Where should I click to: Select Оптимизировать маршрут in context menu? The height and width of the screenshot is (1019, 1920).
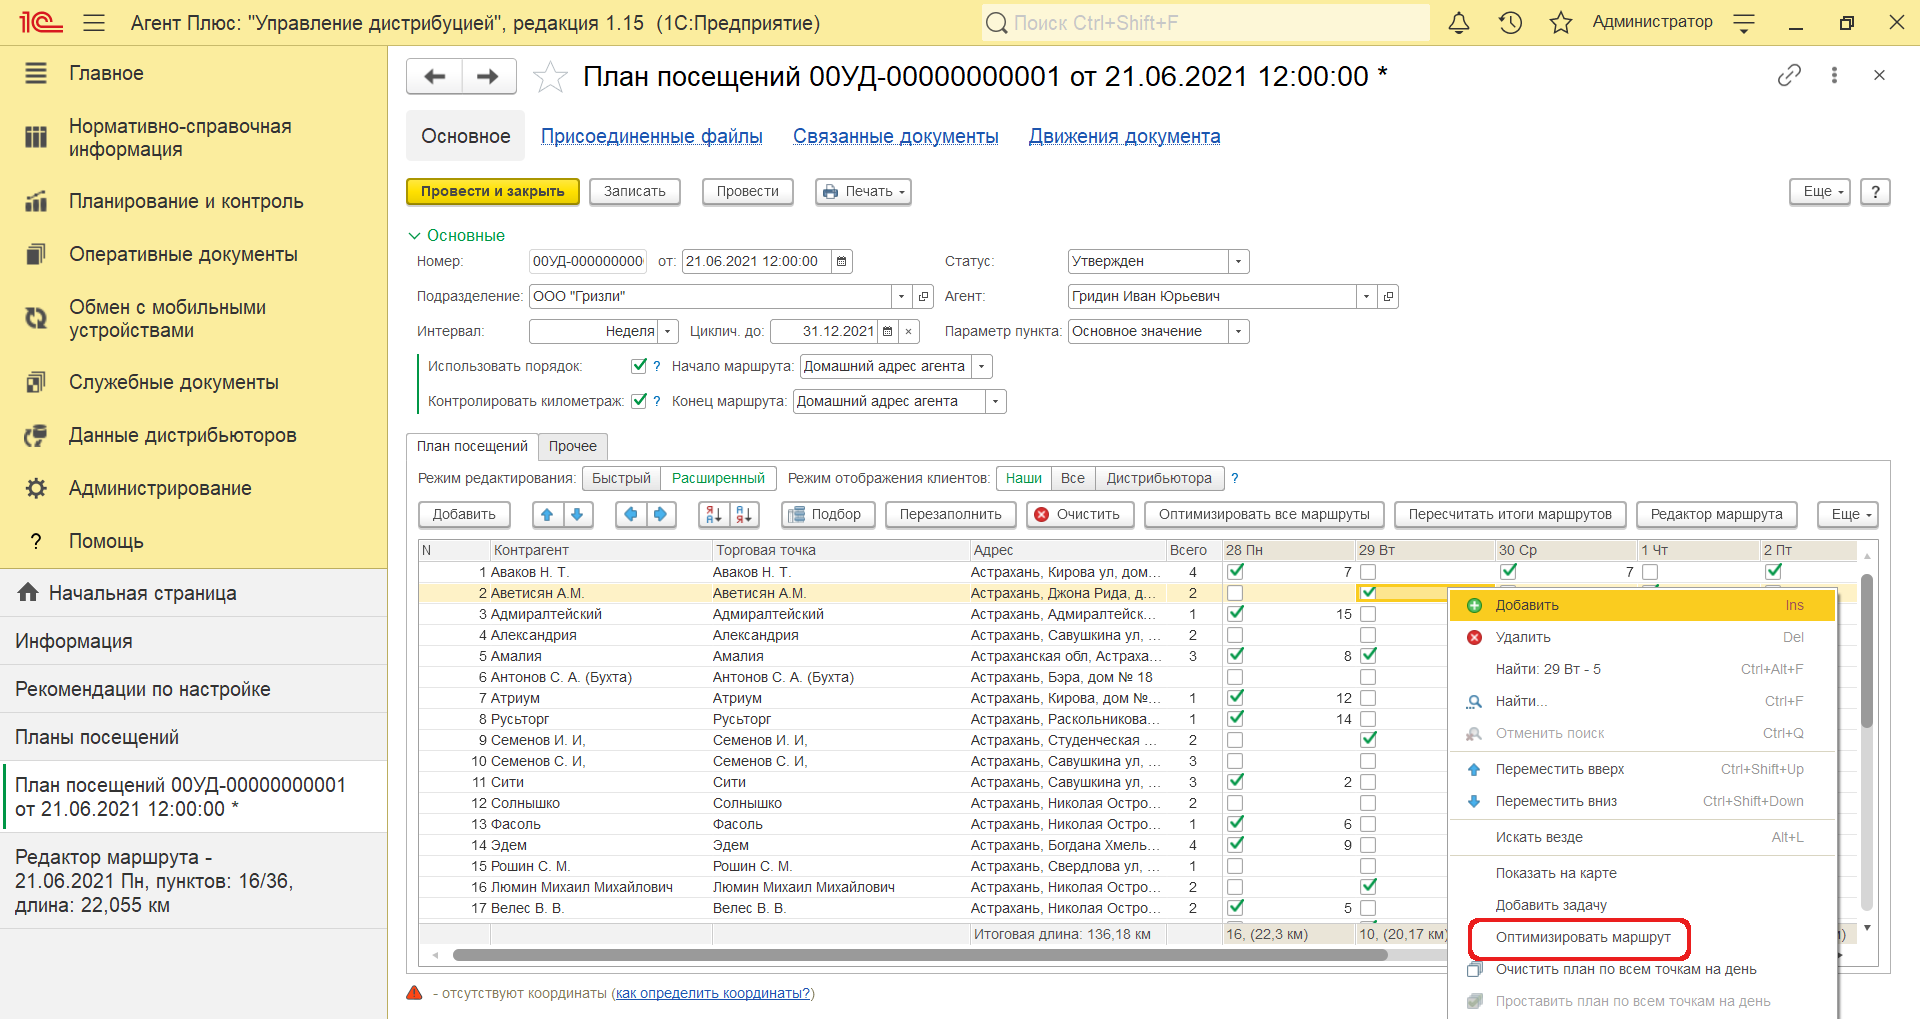pos(1583,938)
